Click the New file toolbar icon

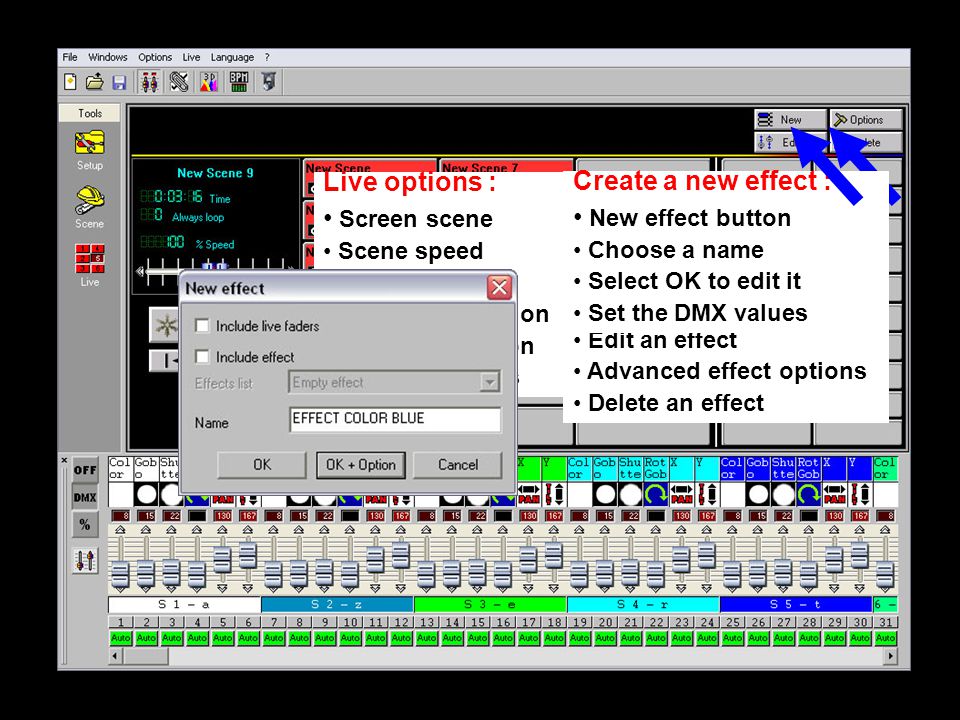click(x=70, y=81)
